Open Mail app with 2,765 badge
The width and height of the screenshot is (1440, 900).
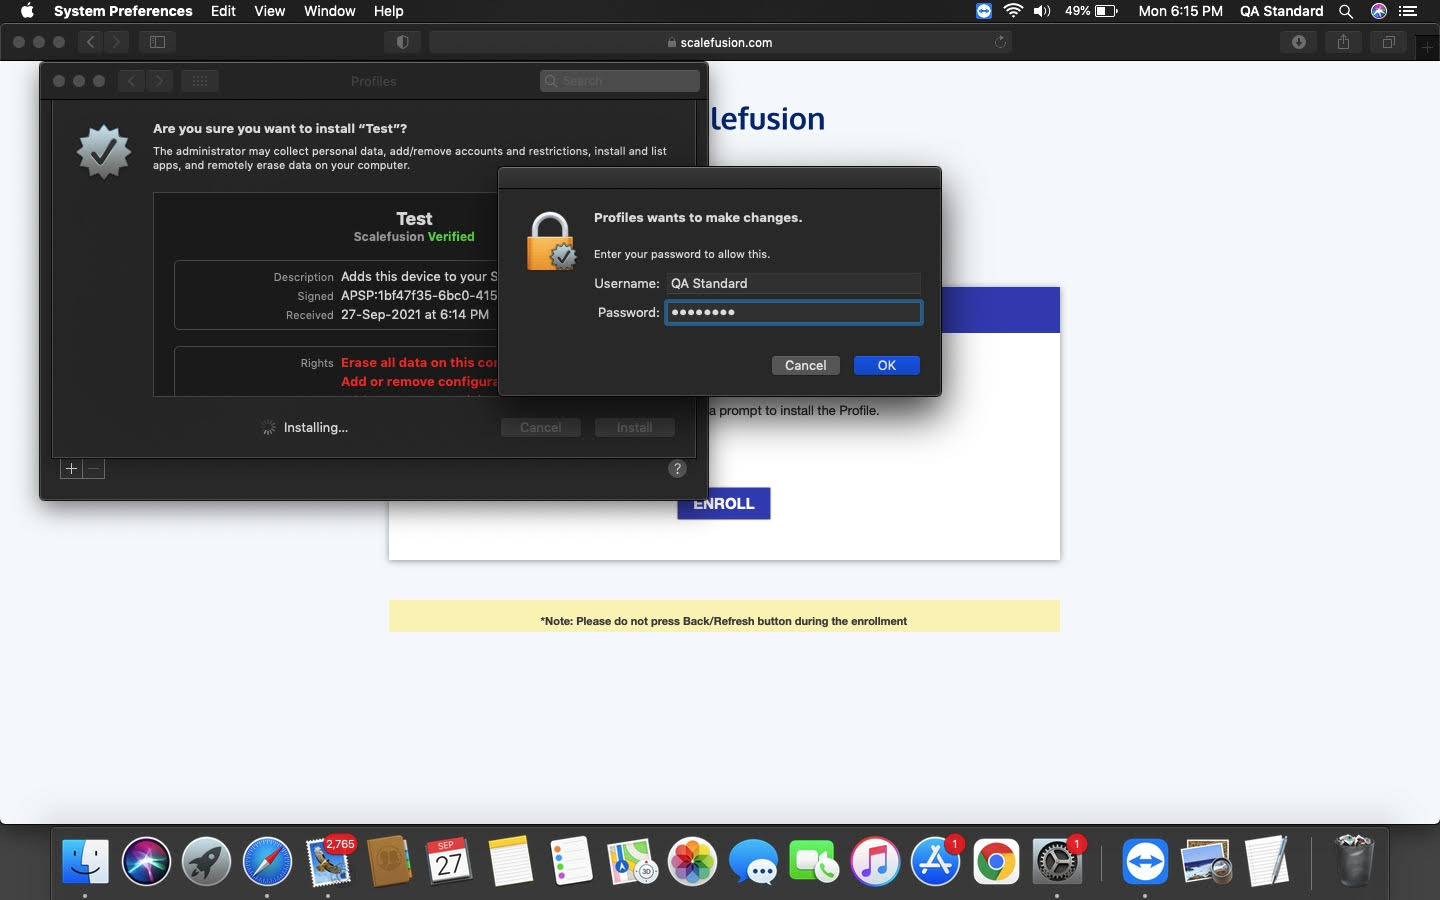click(x=328, y=861)
